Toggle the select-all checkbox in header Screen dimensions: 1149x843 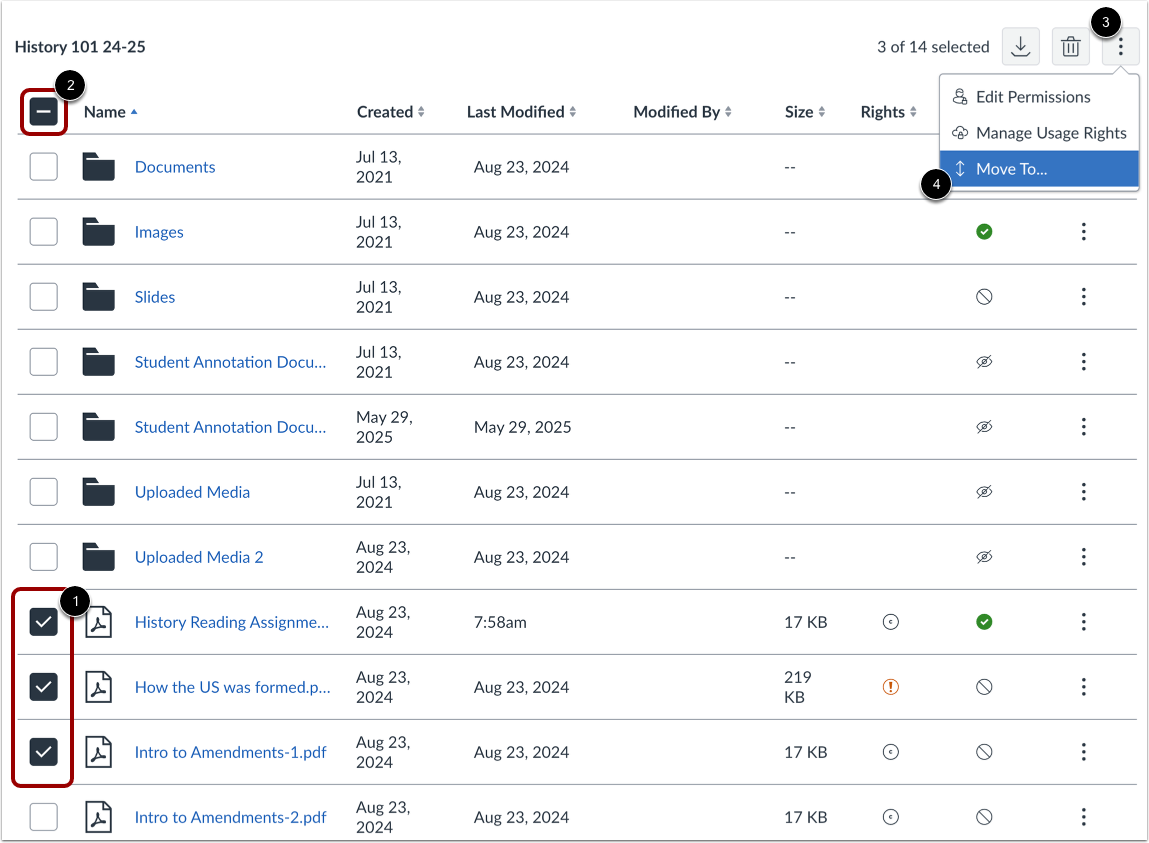tap(44, 113)
